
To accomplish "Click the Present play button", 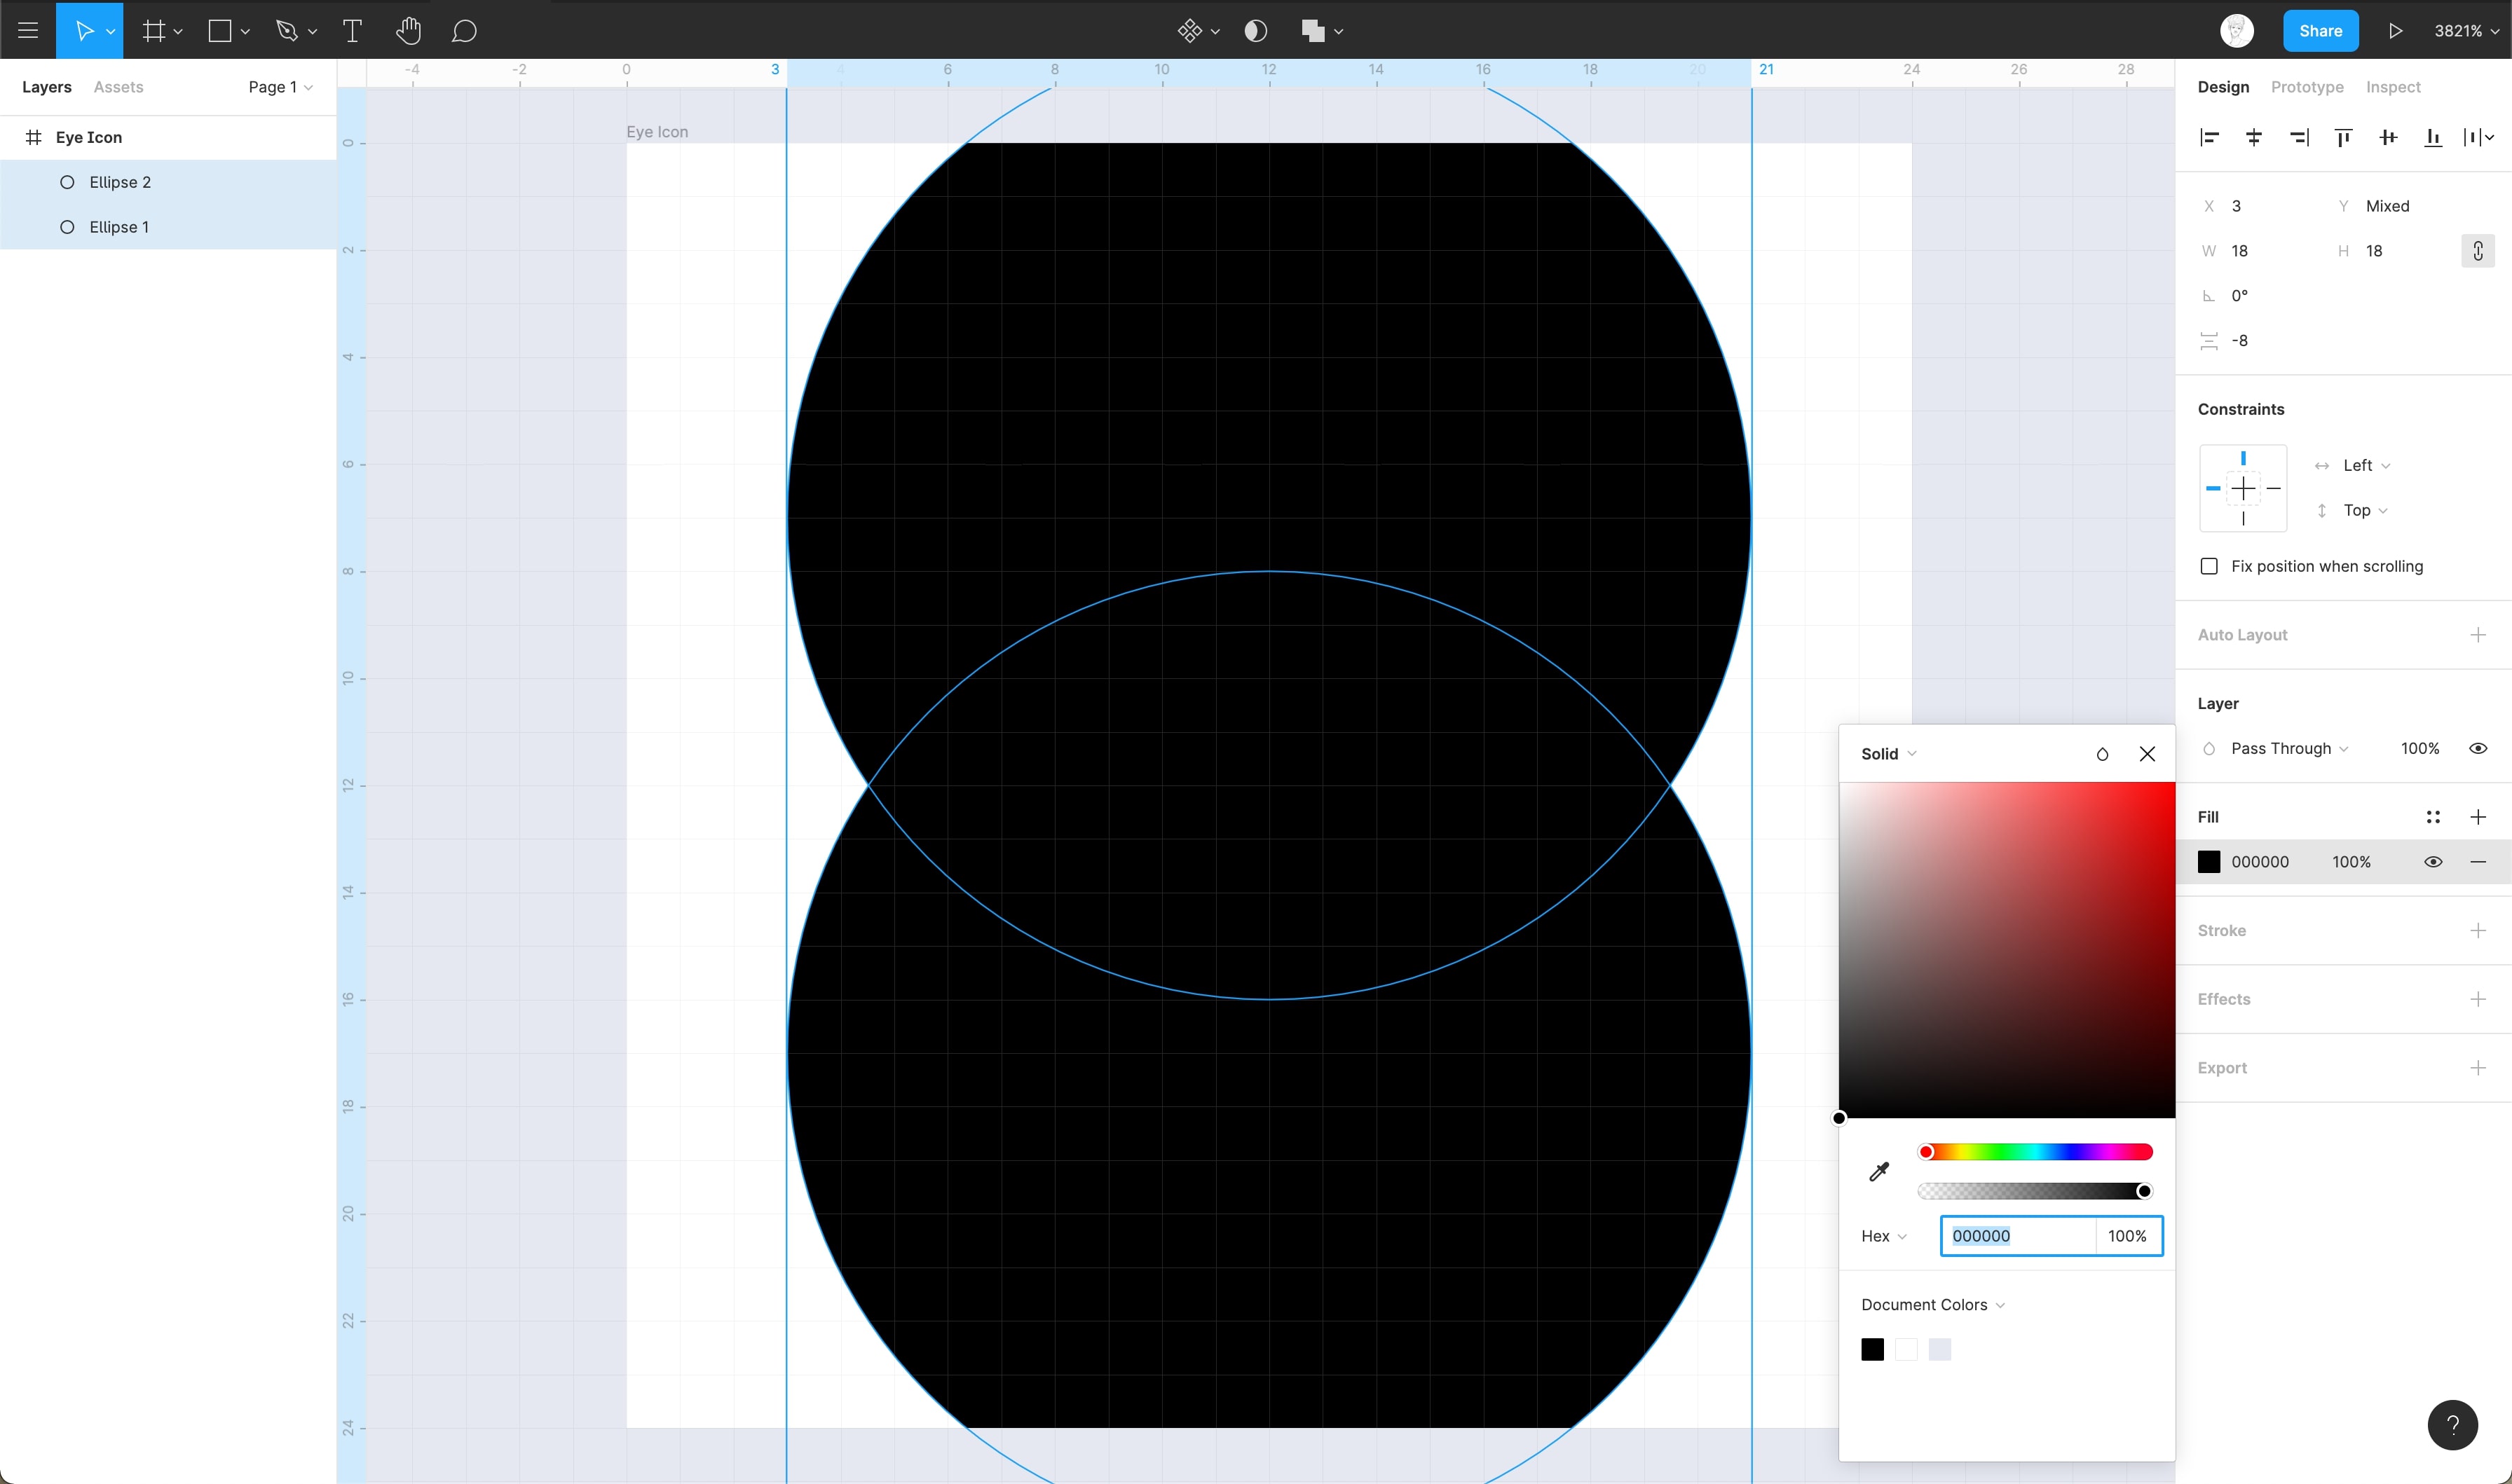I will 2395,31.
